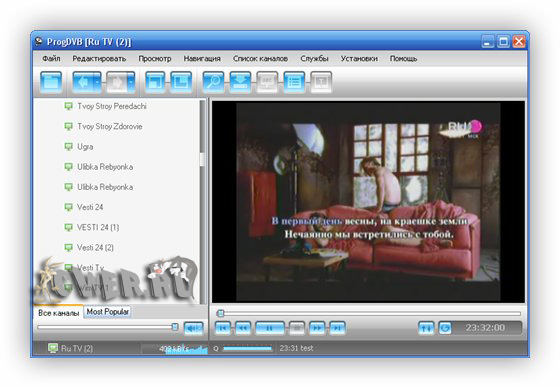
Task: Pause playback with the pause button
Action: (x=270, y=328)
